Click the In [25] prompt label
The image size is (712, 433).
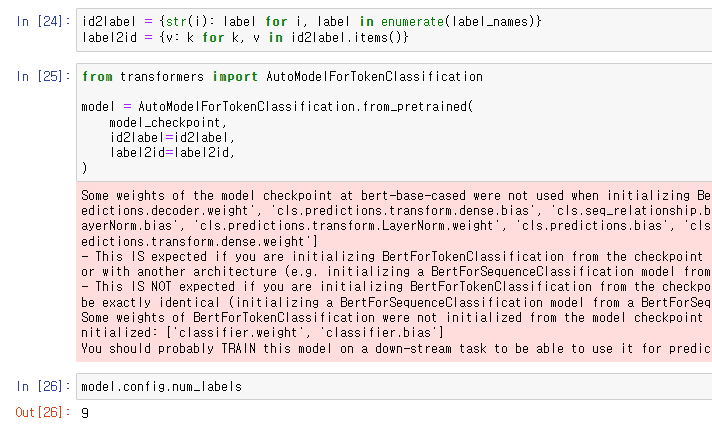click(x=43, y=76)
